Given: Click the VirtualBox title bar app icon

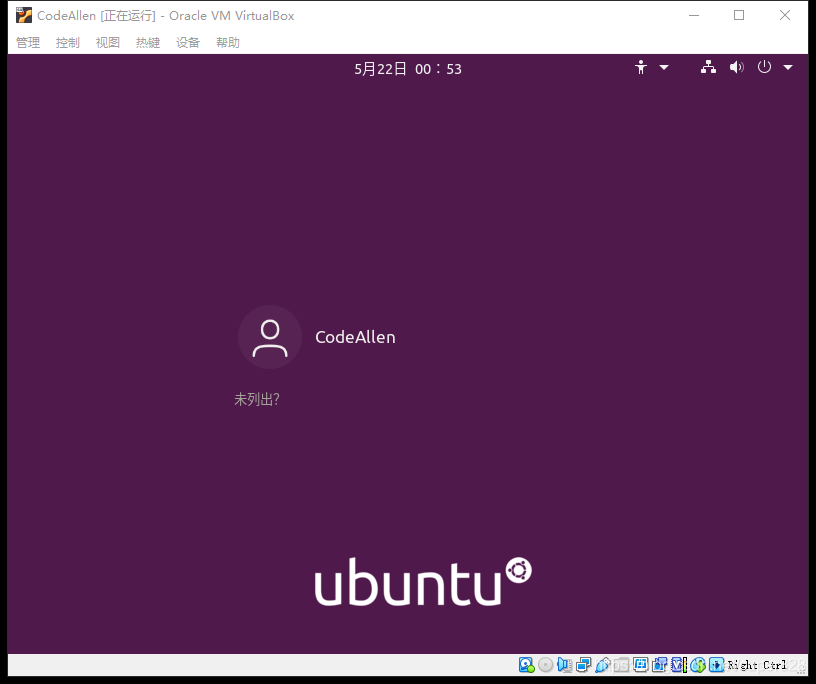Looking at the screenshot, I should [23, 16].
